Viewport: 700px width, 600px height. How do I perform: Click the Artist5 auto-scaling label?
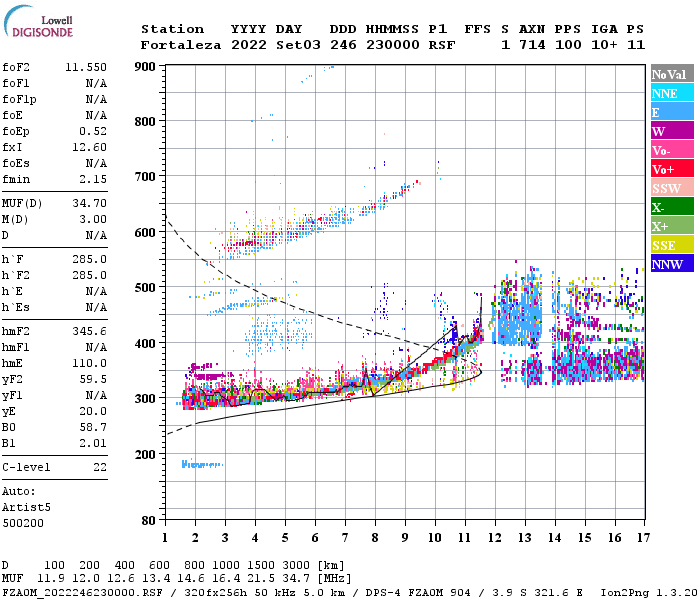(26, 508)
